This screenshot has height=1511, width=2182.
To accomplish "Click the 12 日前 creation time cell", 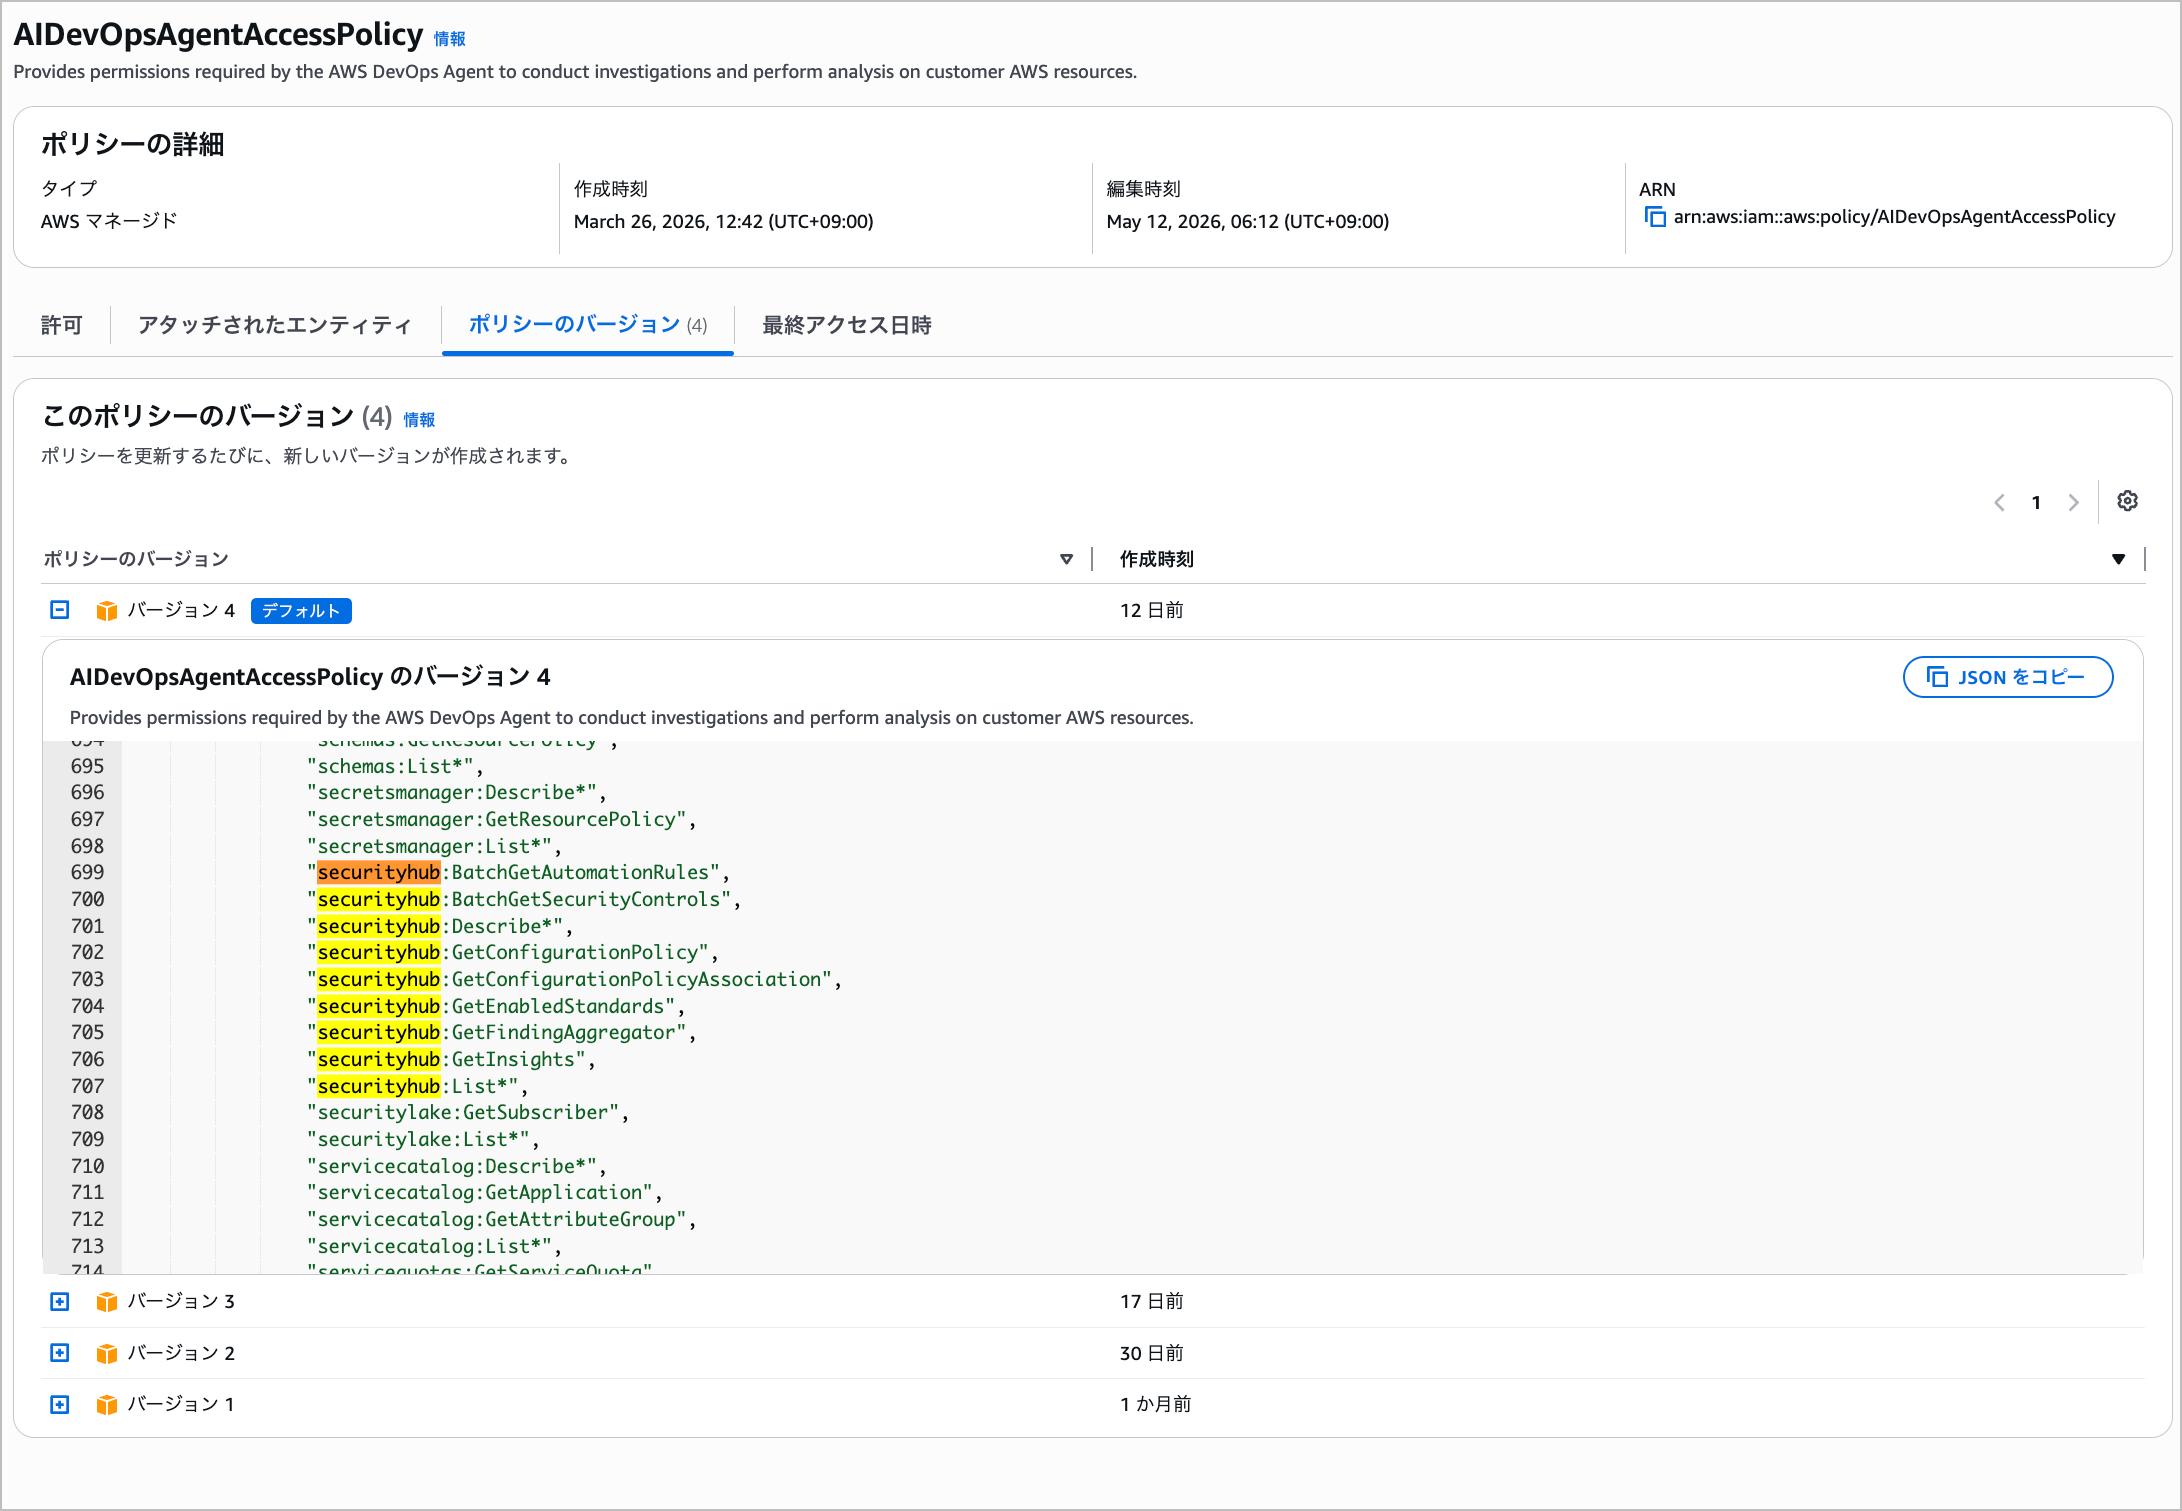I will pyautogui.click(x=1151, y=610).
